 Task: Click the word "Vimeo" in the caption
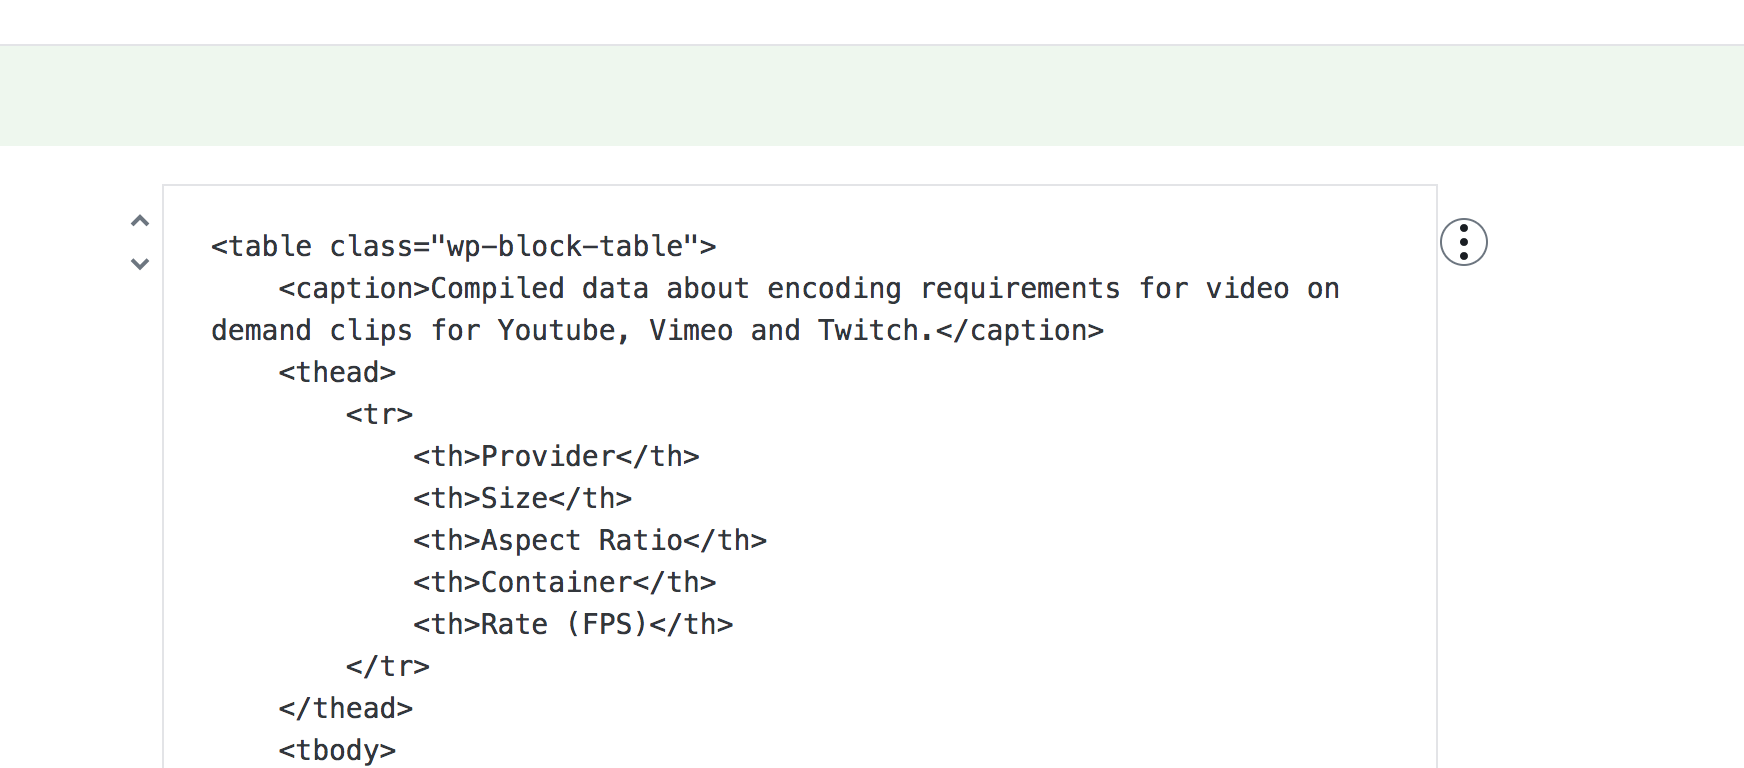690,330
